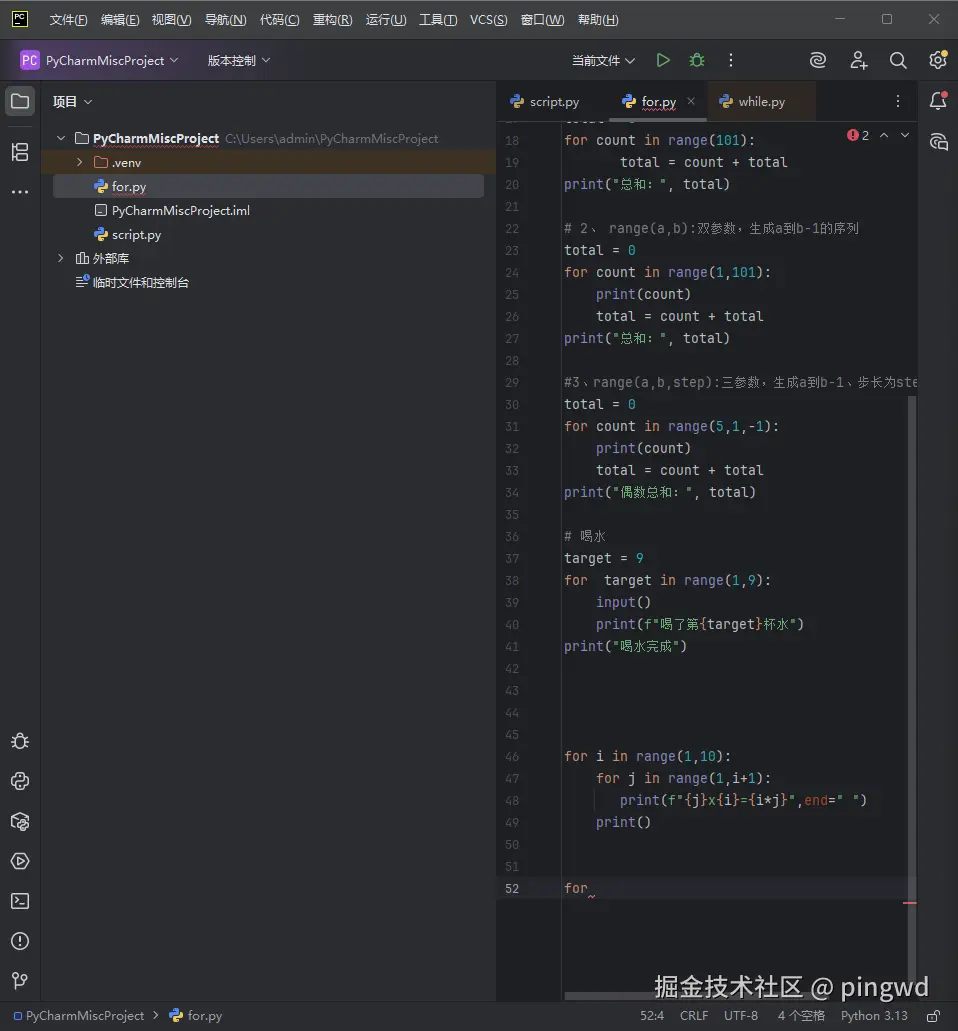The image size is (958, 1031).
Task: Go to next highlighted error arrow
Action: click(905, 135)
